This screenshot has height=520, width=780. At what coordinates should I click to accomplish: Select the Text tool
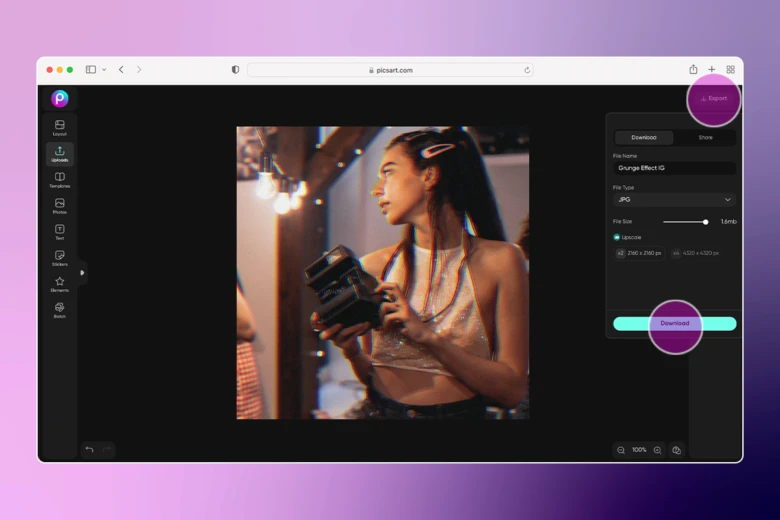[60, 232]
